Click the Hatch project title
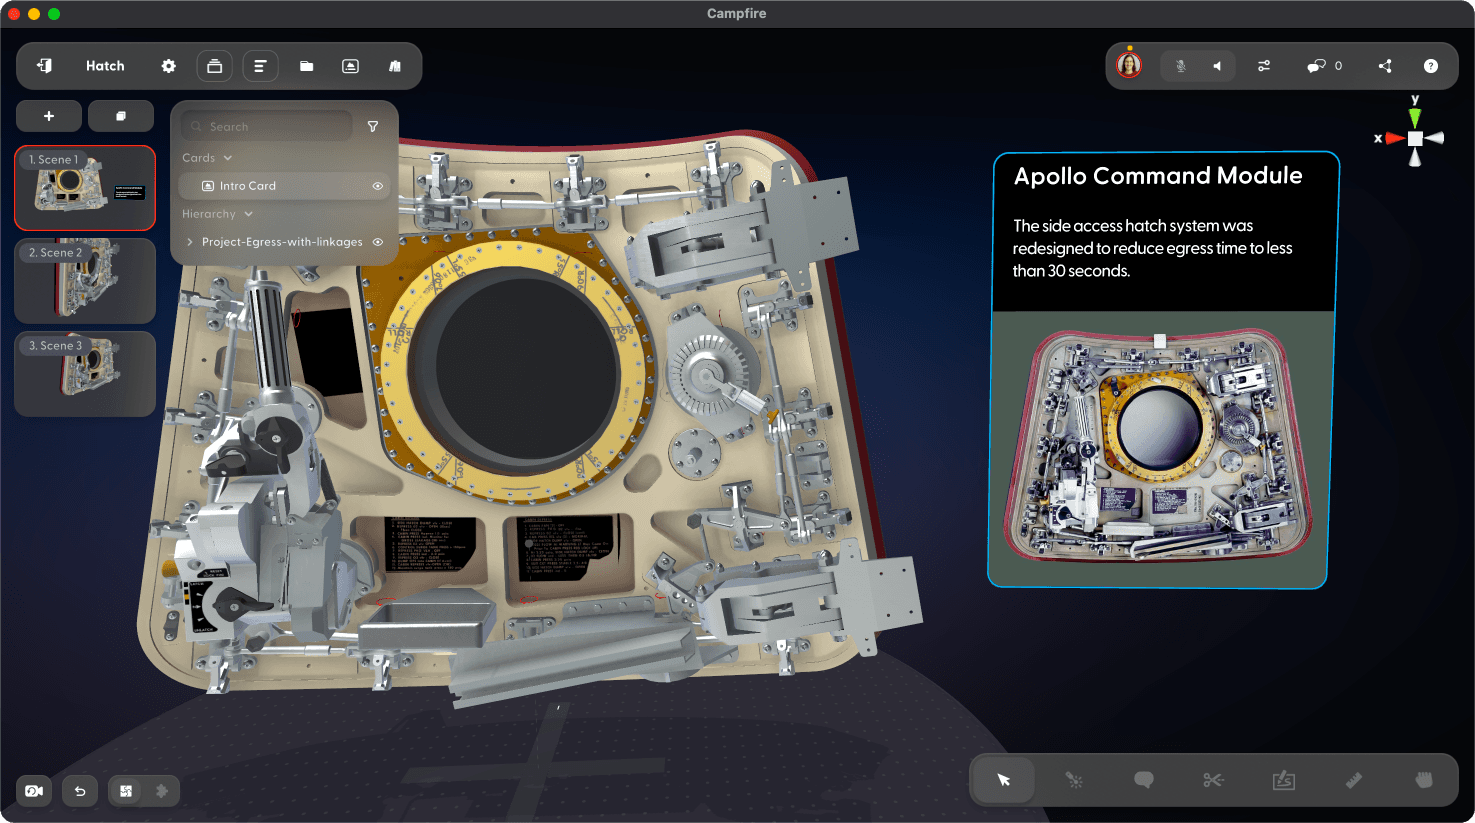The image size is (1475, 823). (105, 66)
